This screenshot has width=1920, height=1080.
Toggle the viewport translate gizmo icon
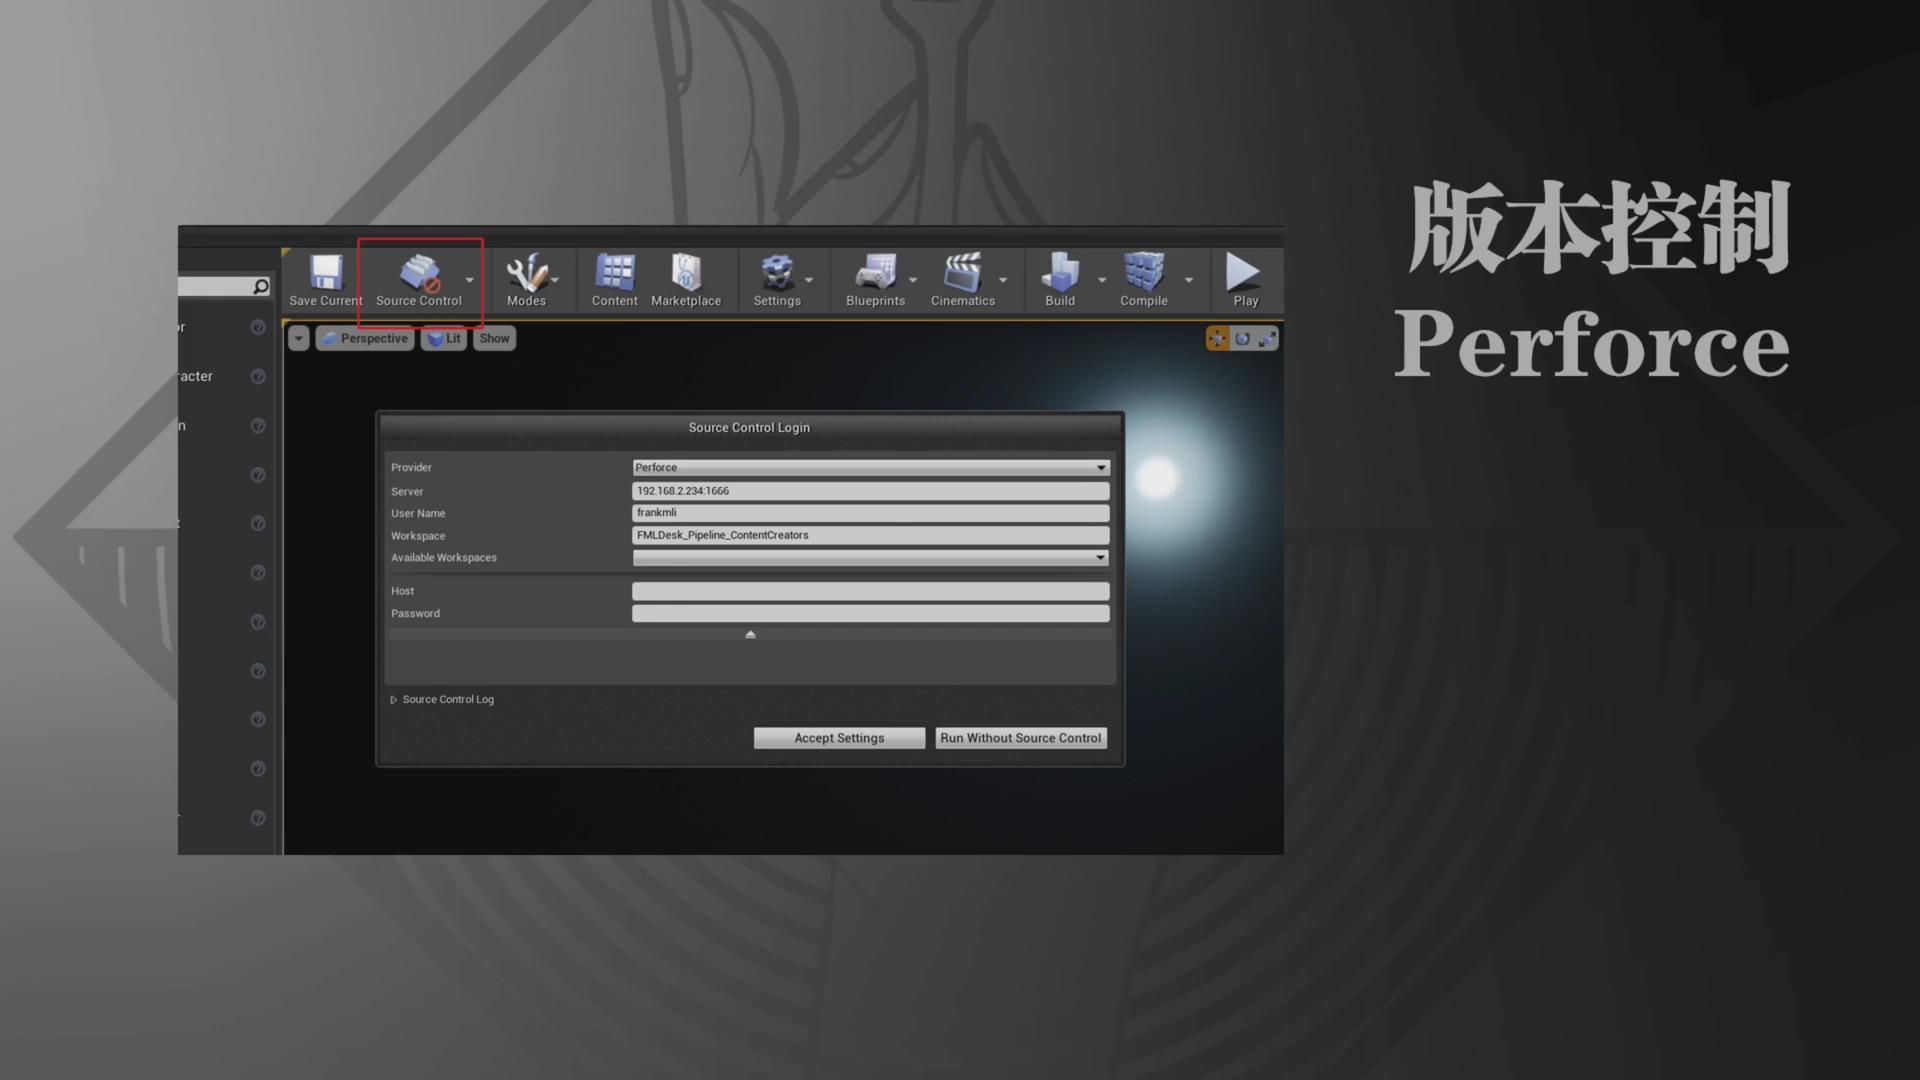click(x=1217, y=339)
